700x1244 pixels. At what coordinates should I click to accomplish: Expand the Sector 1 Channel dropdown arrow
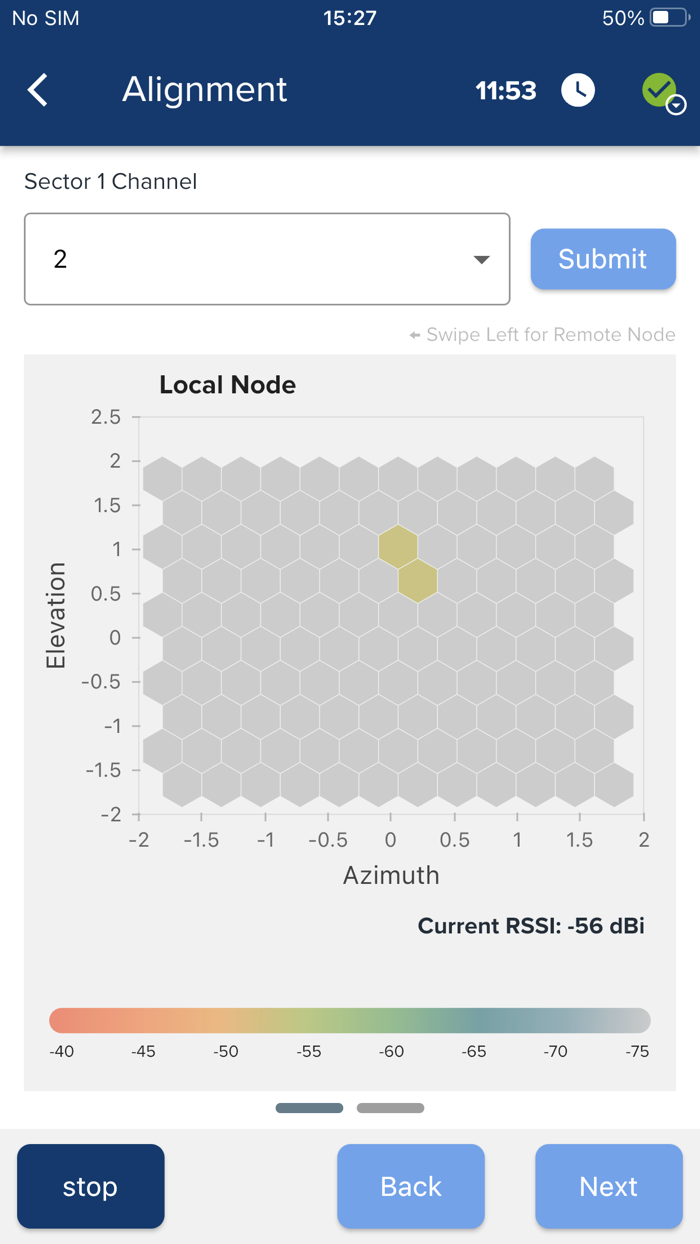[481, 260]
